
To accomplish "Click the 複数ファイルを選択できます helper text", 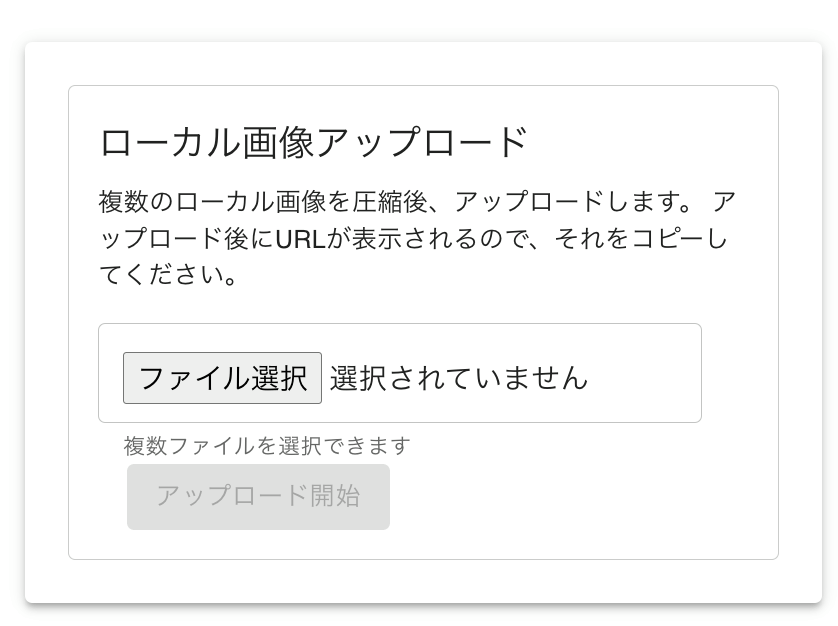I will [267, 445].
